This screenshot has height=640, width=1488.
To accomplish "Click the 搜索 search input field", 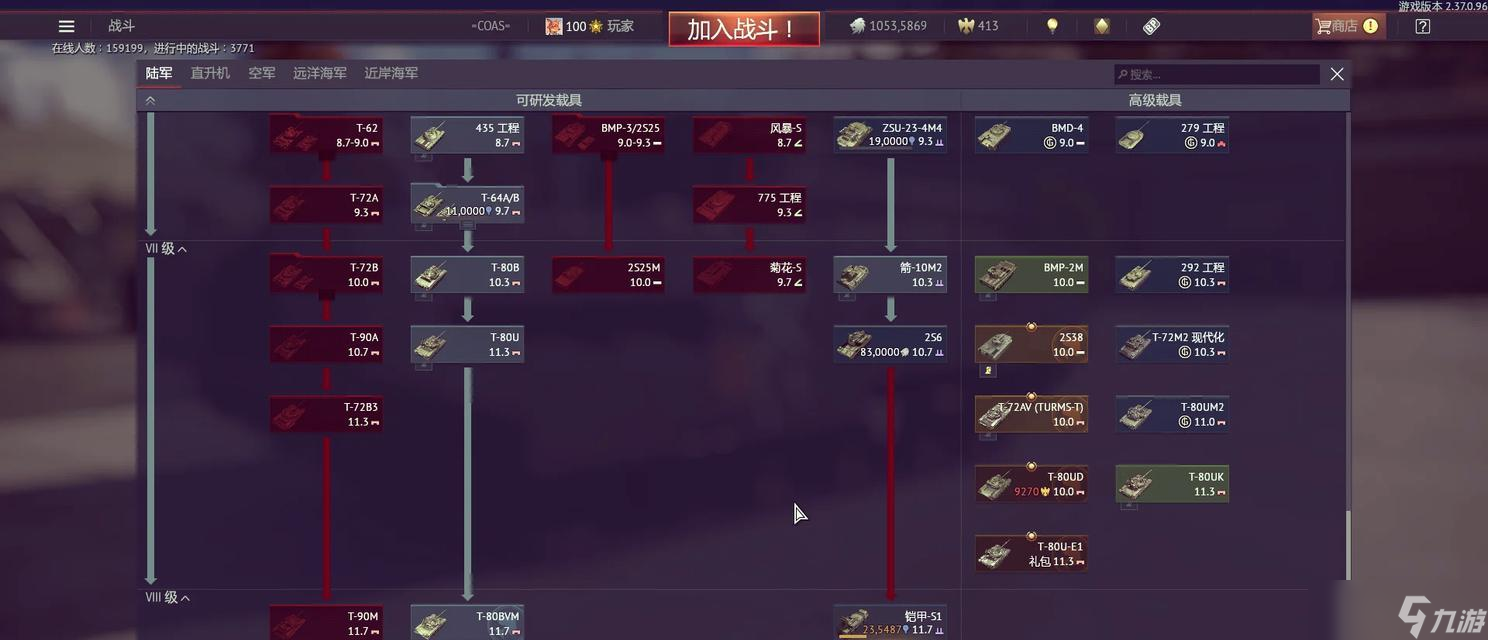I will point(1217,74).
